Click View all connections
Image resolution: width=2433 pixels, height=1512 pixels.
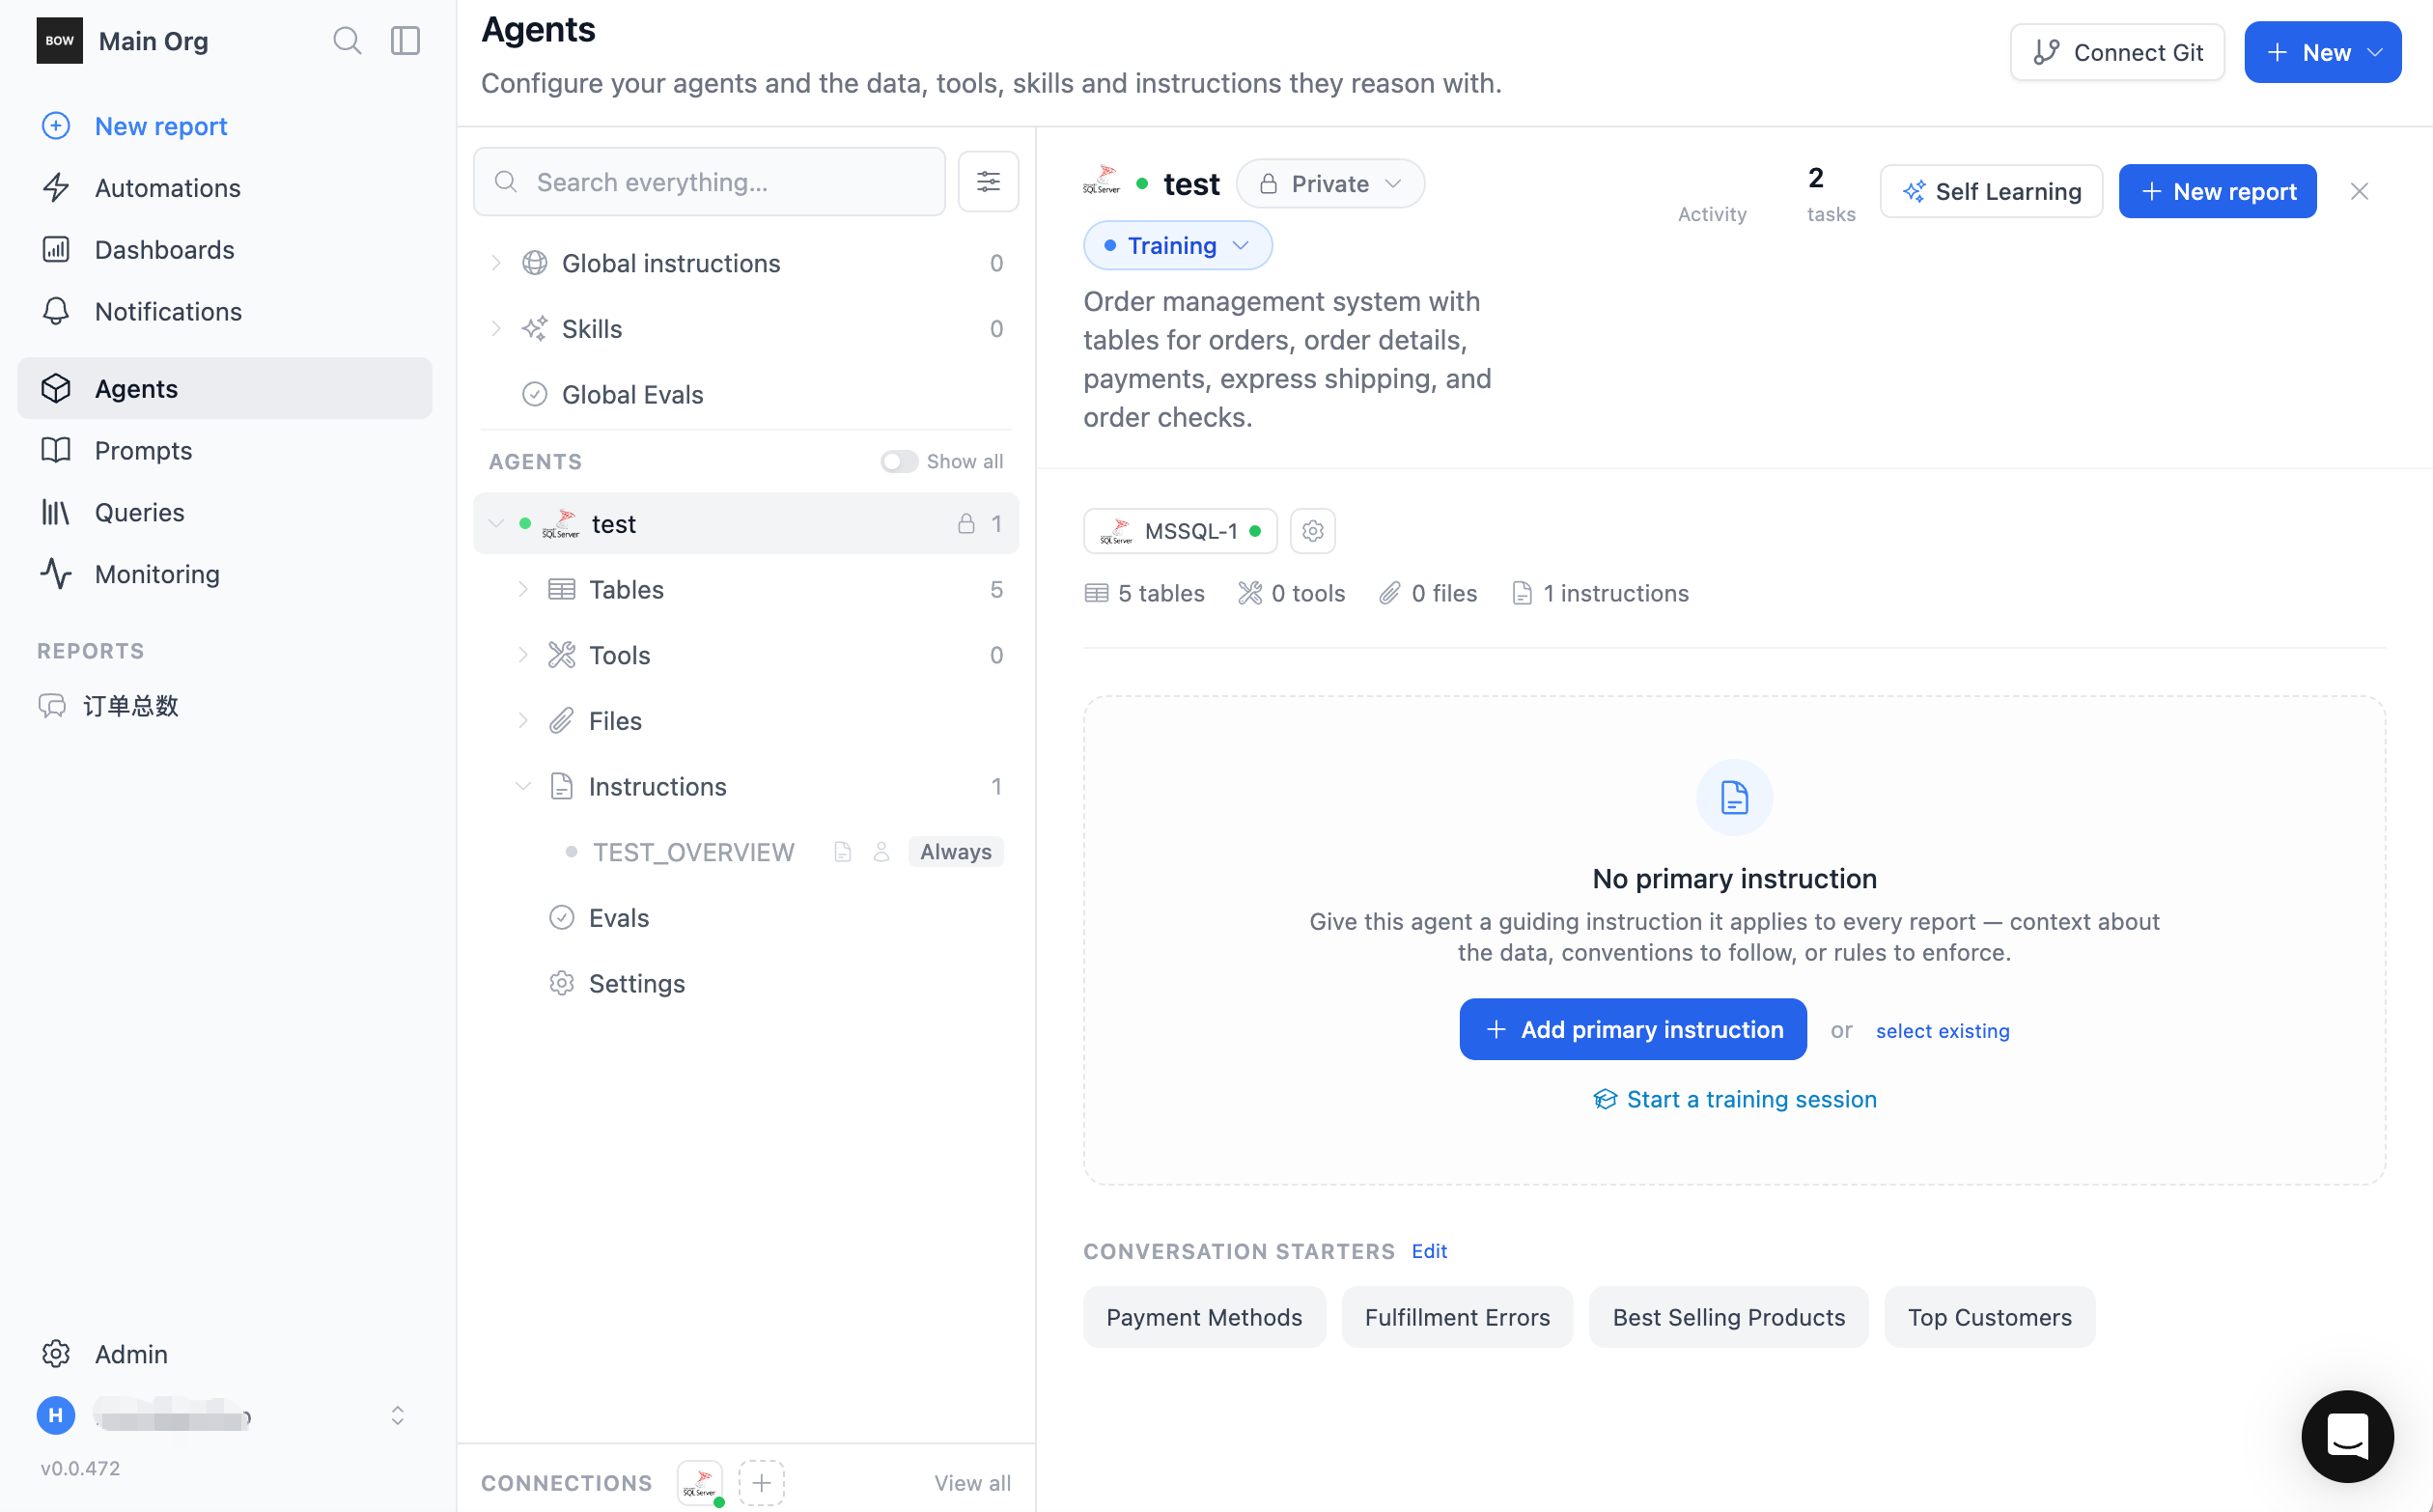pos(972,1483)
